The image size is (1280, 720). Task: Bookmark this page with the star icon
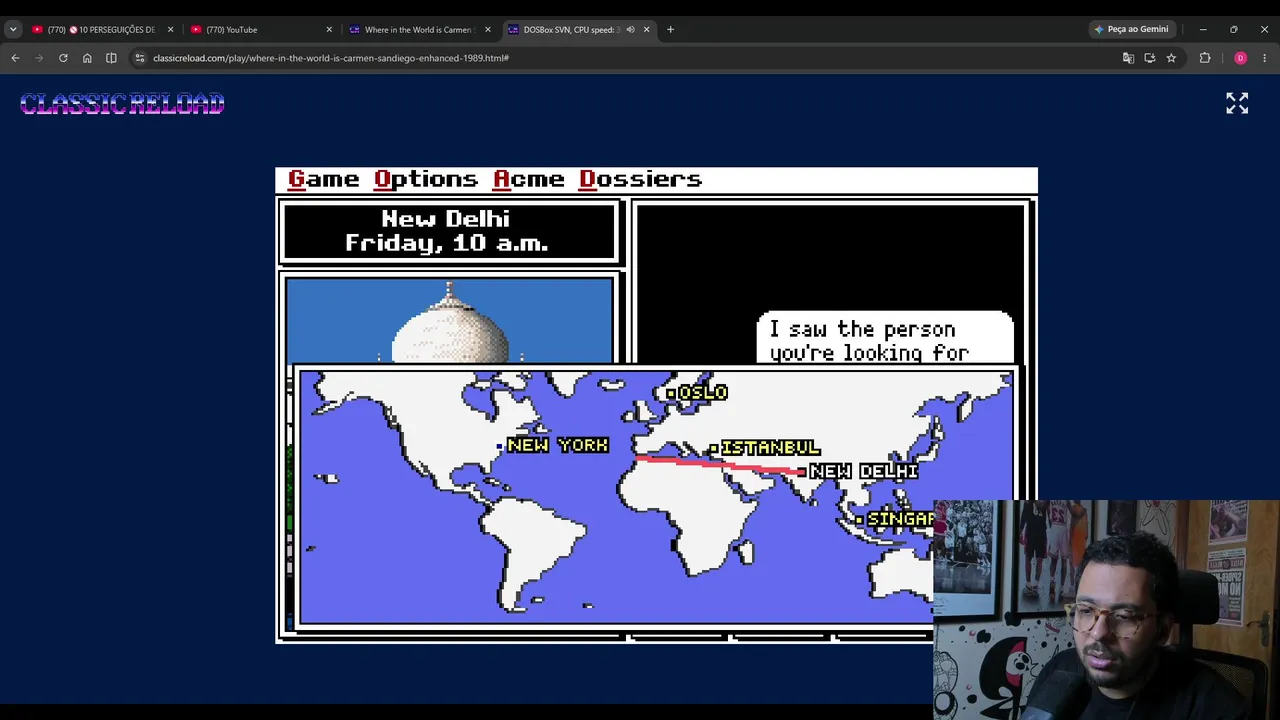1171,58
